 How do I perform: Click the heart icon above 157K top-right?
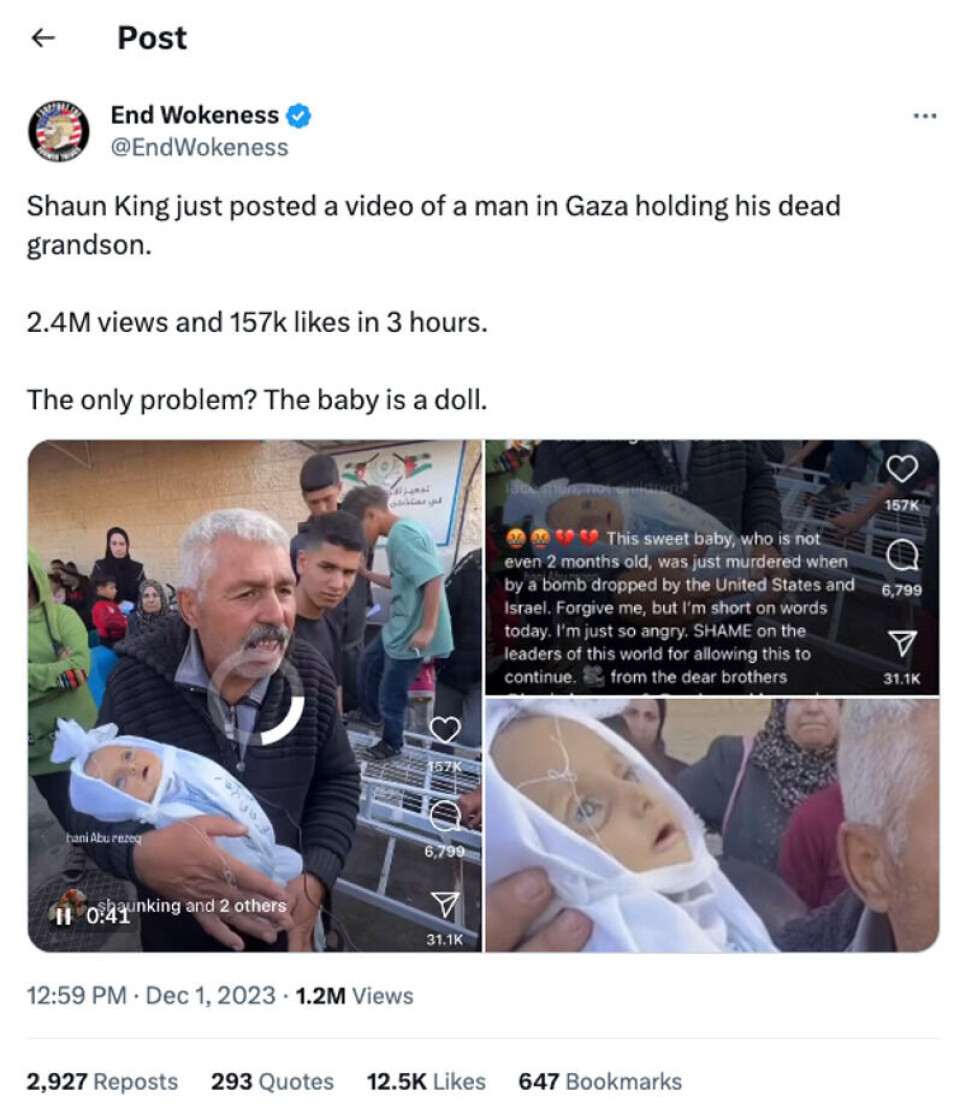pos(901,469)
